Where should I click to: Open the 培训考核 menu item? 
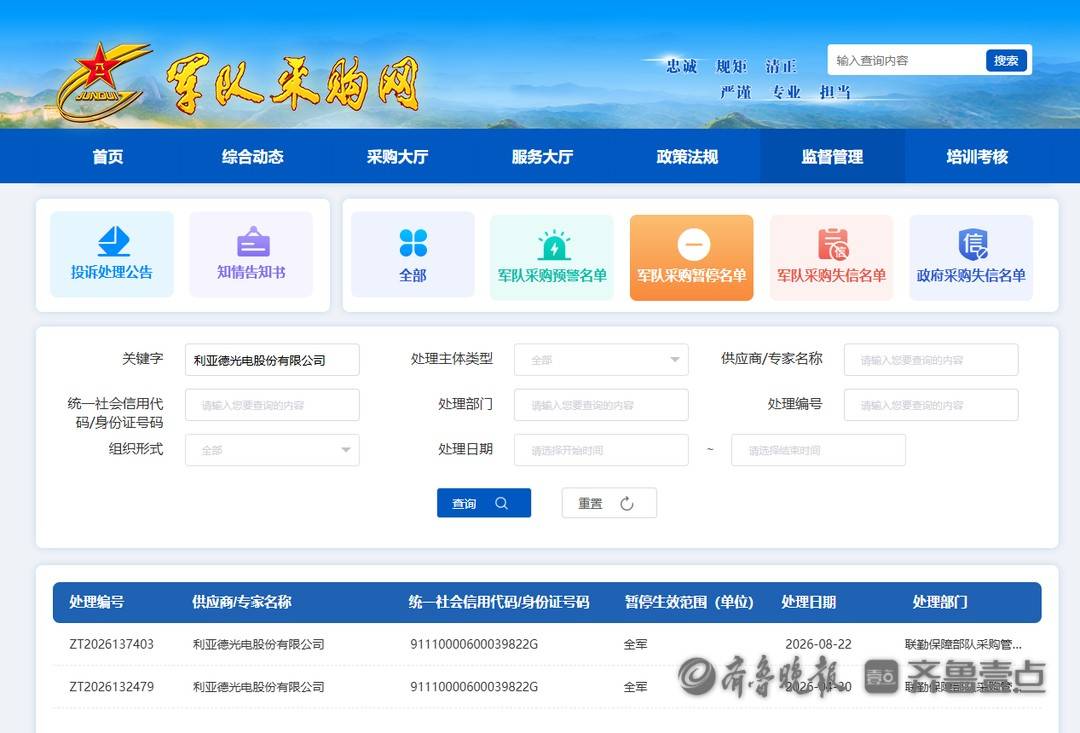977,156
